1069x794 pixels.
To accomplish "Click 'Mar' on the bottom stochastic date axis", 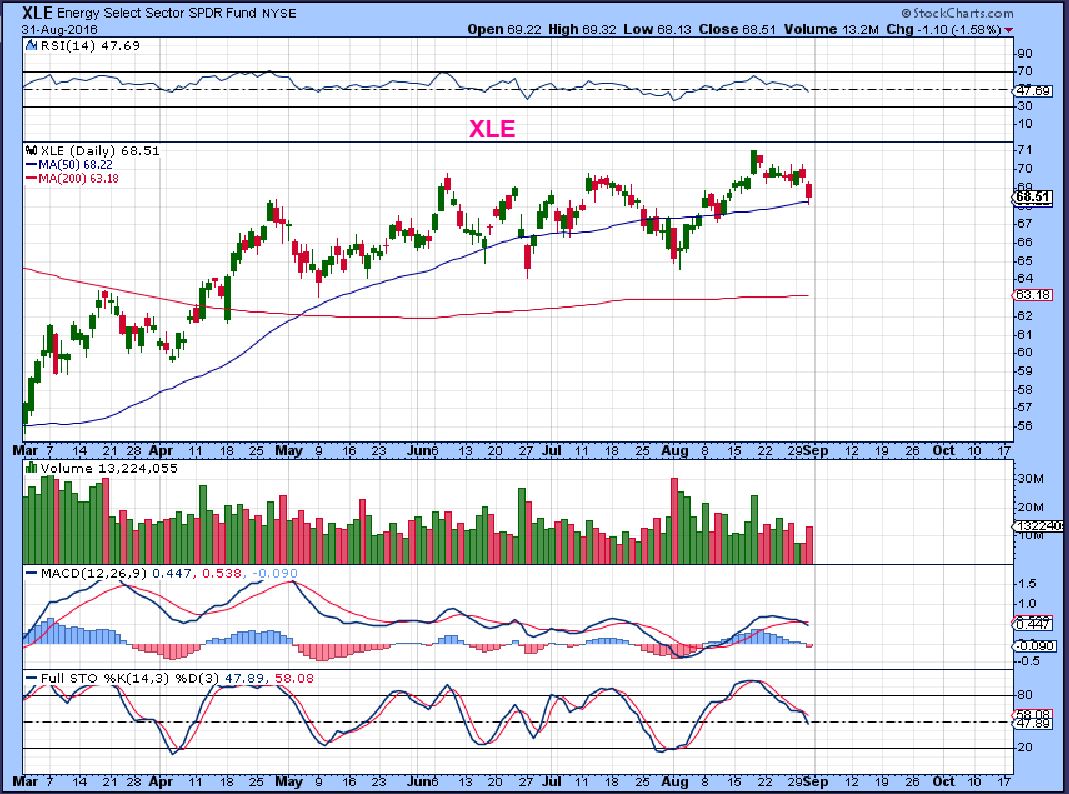I will 25,781.
